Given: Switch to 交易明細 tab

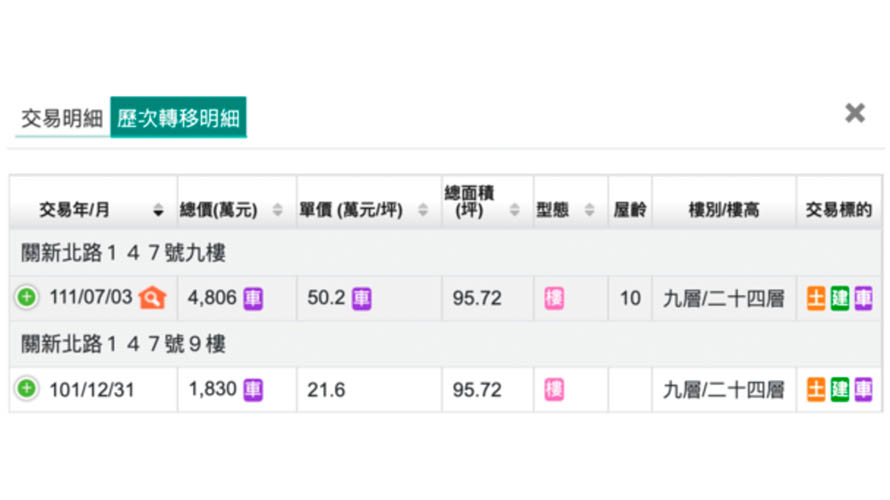Looking at the screenshot, I should pos(61,118).
